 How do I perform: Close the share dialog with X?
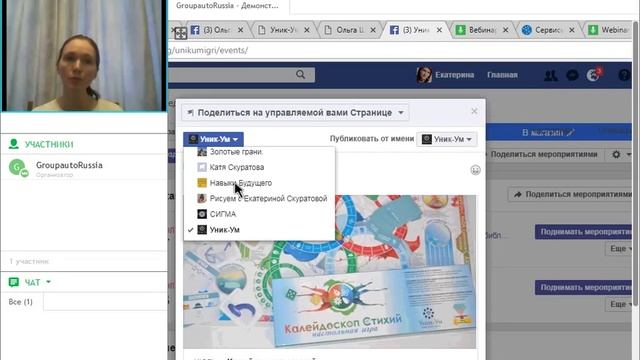[x=474, y=111]
